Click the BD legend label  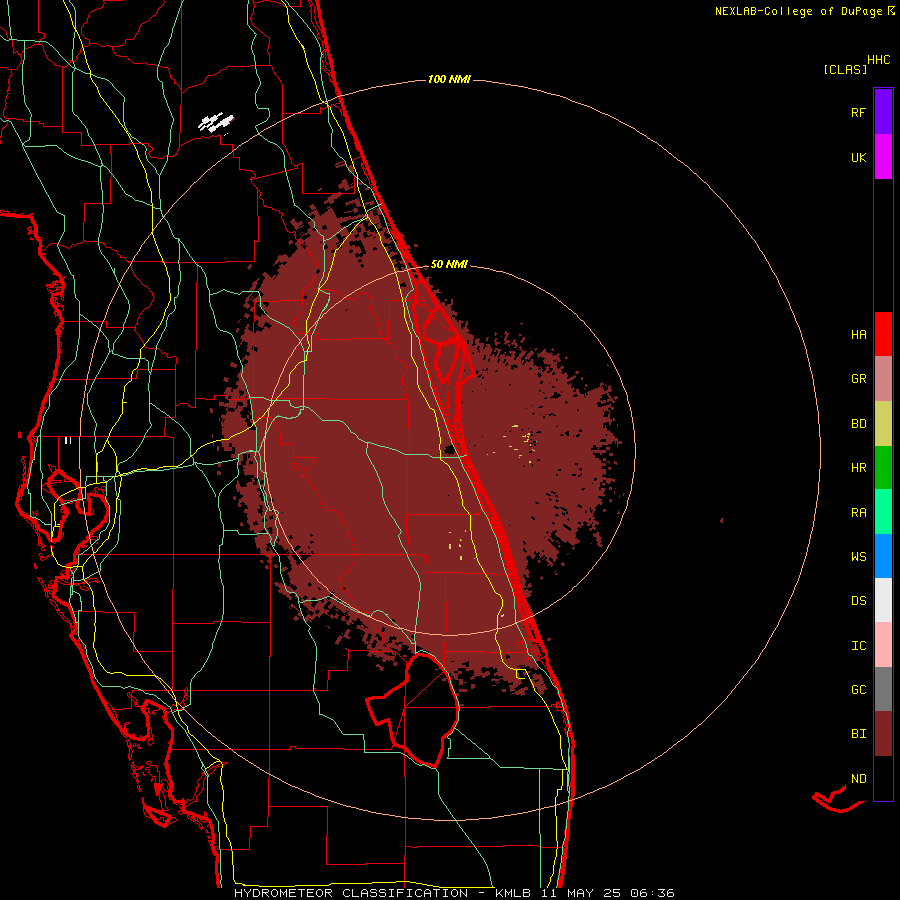(x=859, y=424)
